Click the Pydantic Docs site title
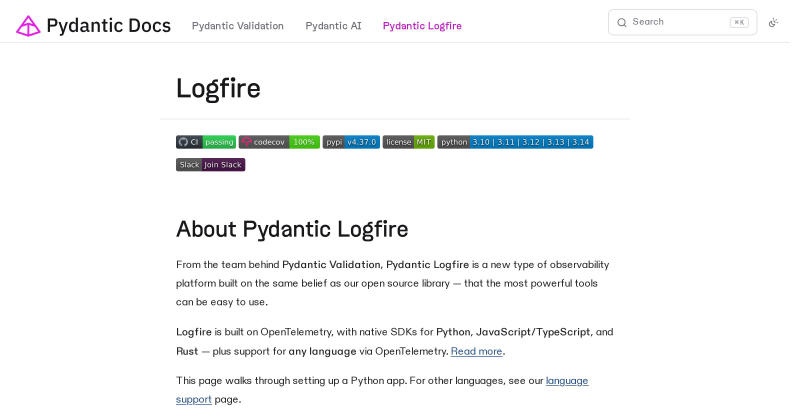The image size is (800, 420). 109,26
